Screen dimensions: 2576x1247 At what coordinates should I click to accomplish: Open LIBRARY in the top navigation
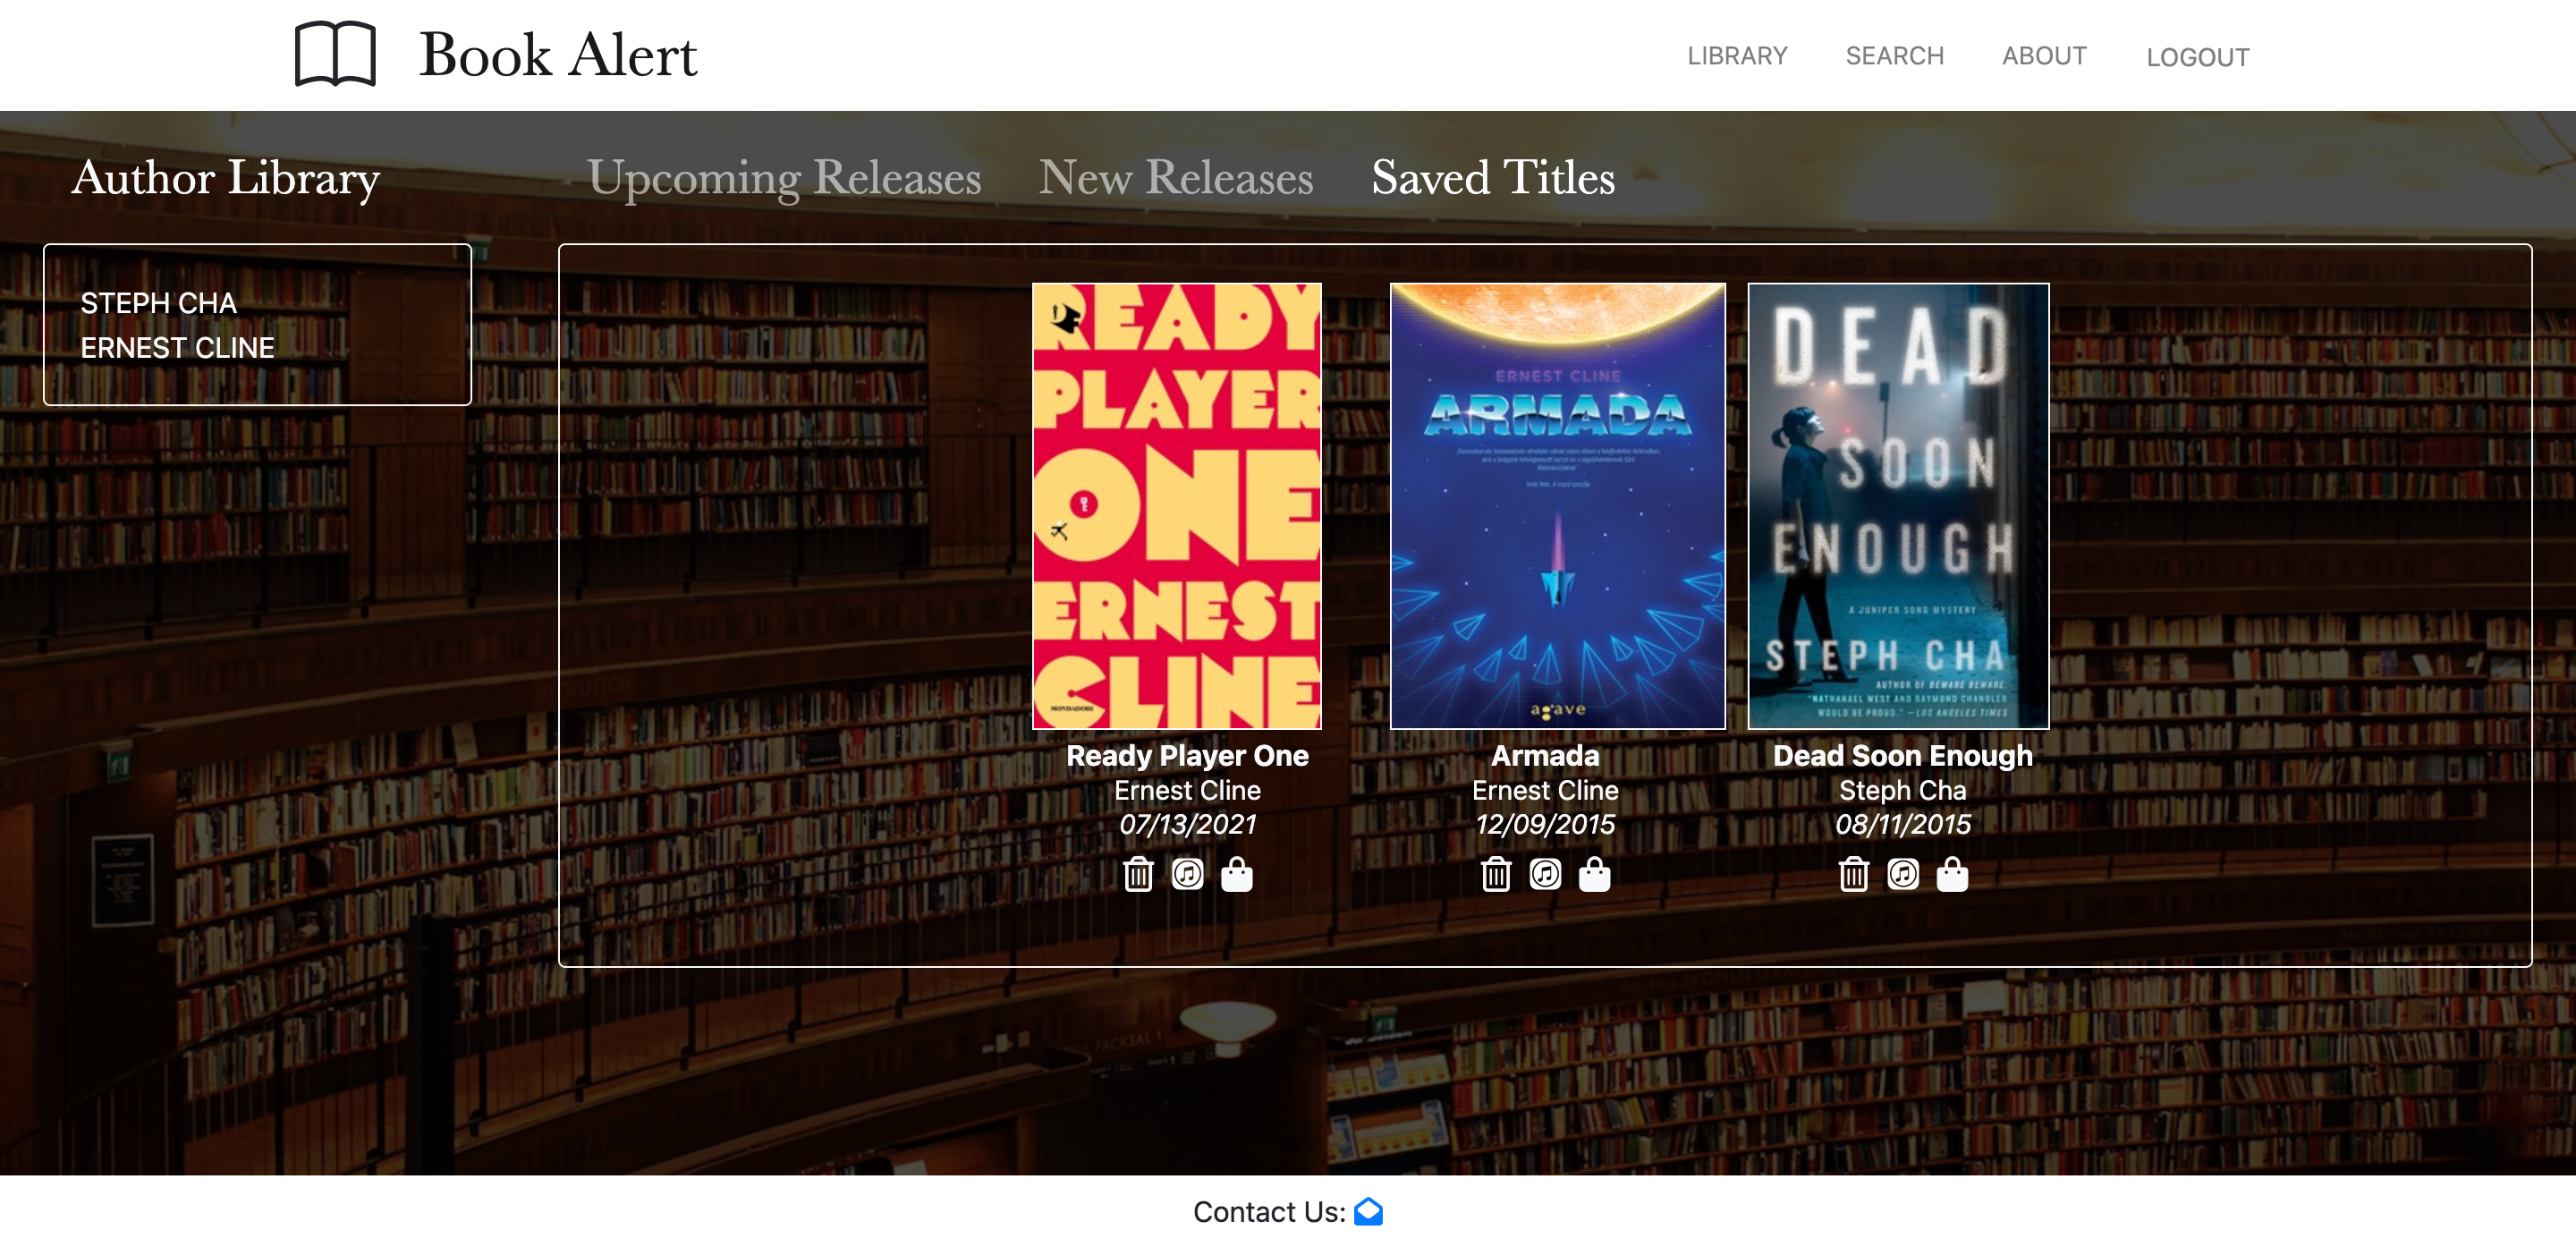tap(1737, 56)
